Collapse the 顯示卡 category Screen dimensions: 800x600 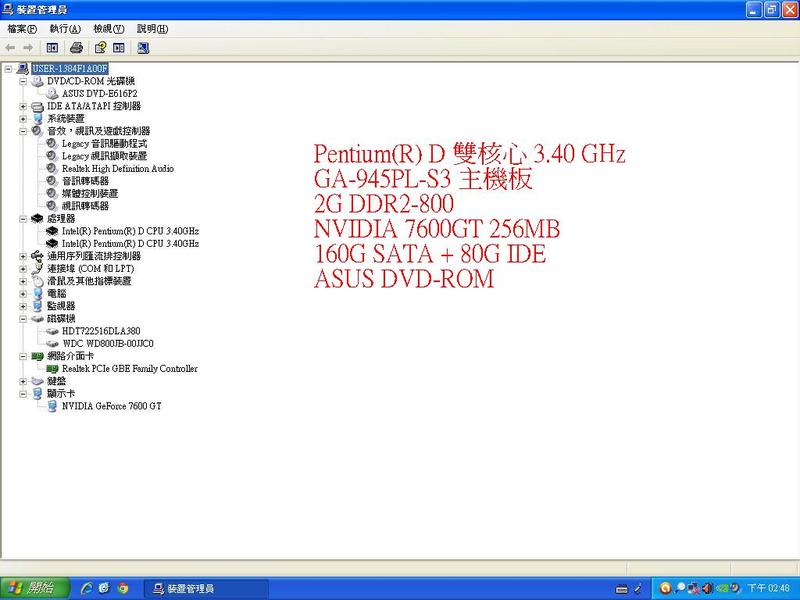point(23,393)
